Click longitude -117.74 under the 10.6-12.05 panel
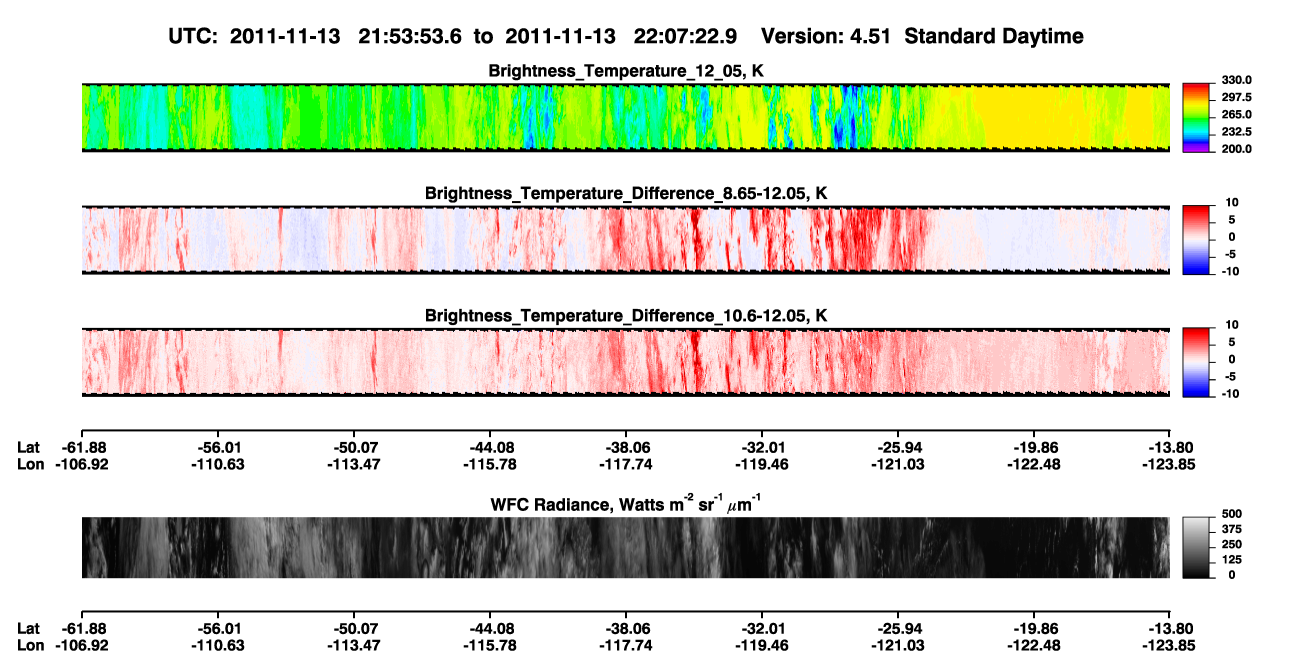Image resolution: width=1300 pixels, height=667 pixels. point(625,464)
